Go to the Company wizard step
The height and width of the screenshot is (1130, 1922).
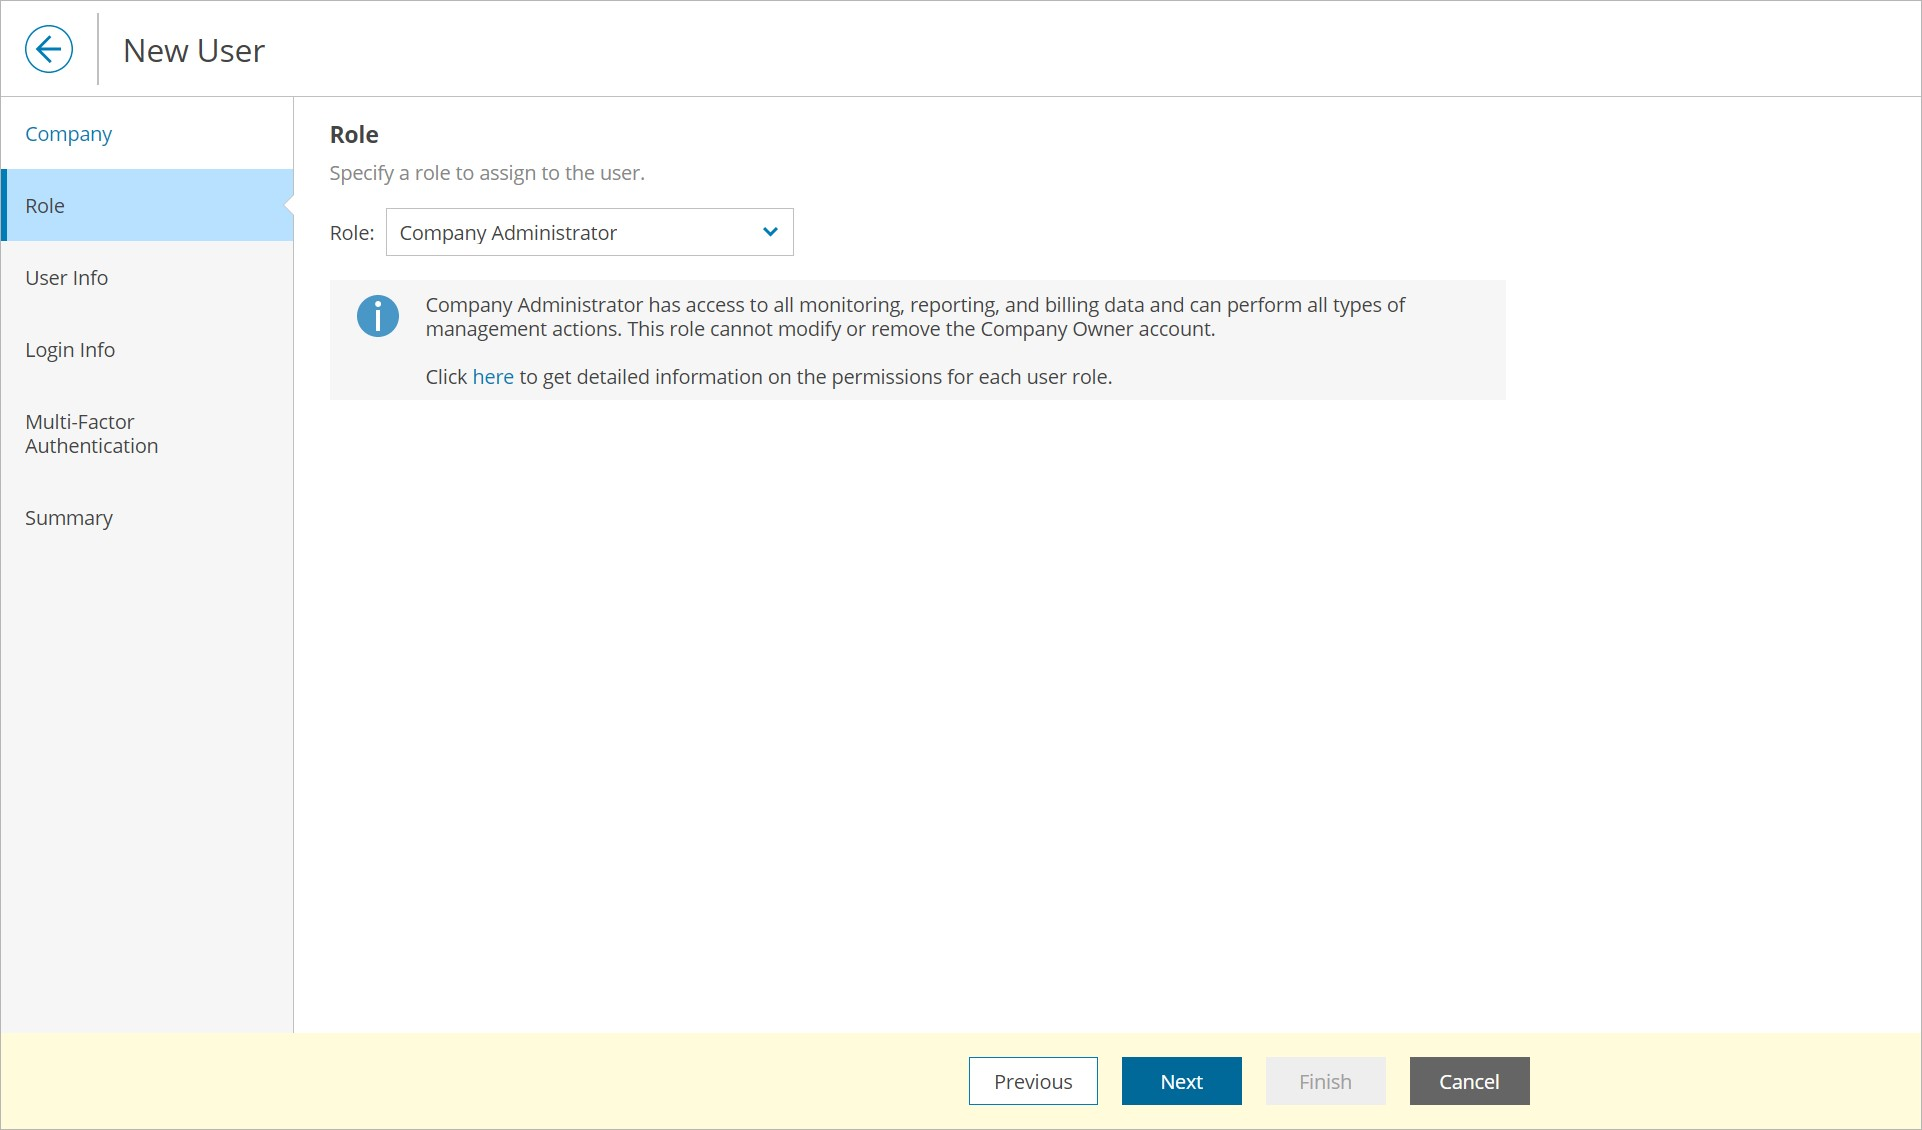pos(68,134)
